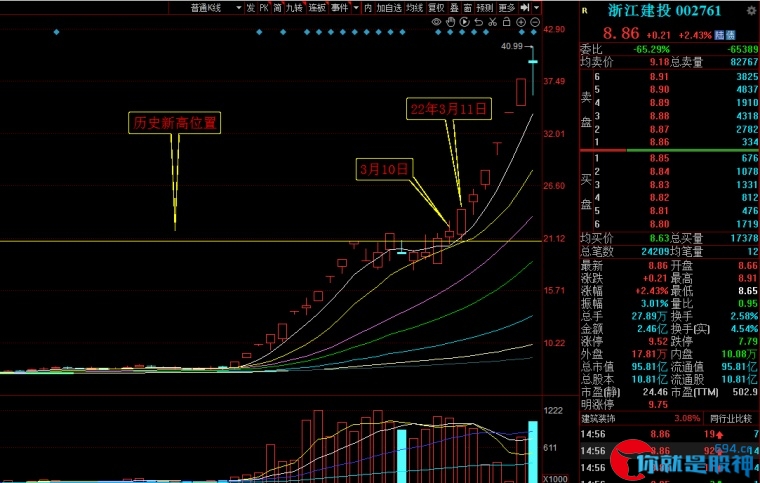Click the 1222 volume axis label
Screen dimensions: 760x483
554,411
